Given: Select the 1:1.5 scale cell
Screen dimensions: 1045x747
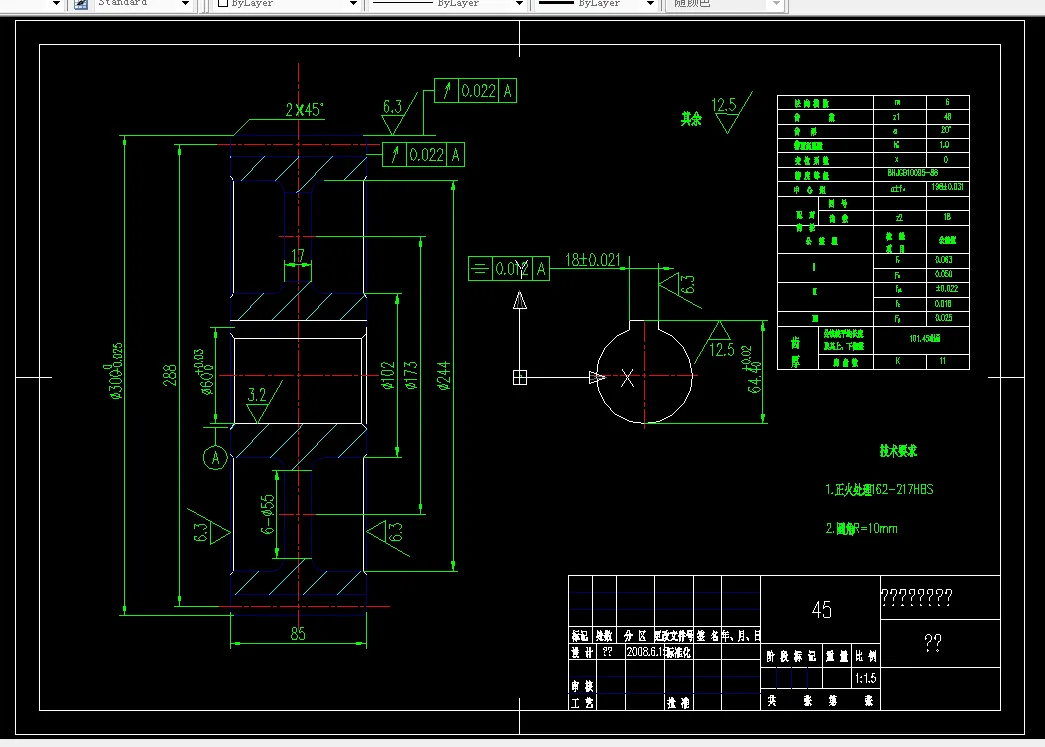Looking at the screenshot, I should point(866,678).
